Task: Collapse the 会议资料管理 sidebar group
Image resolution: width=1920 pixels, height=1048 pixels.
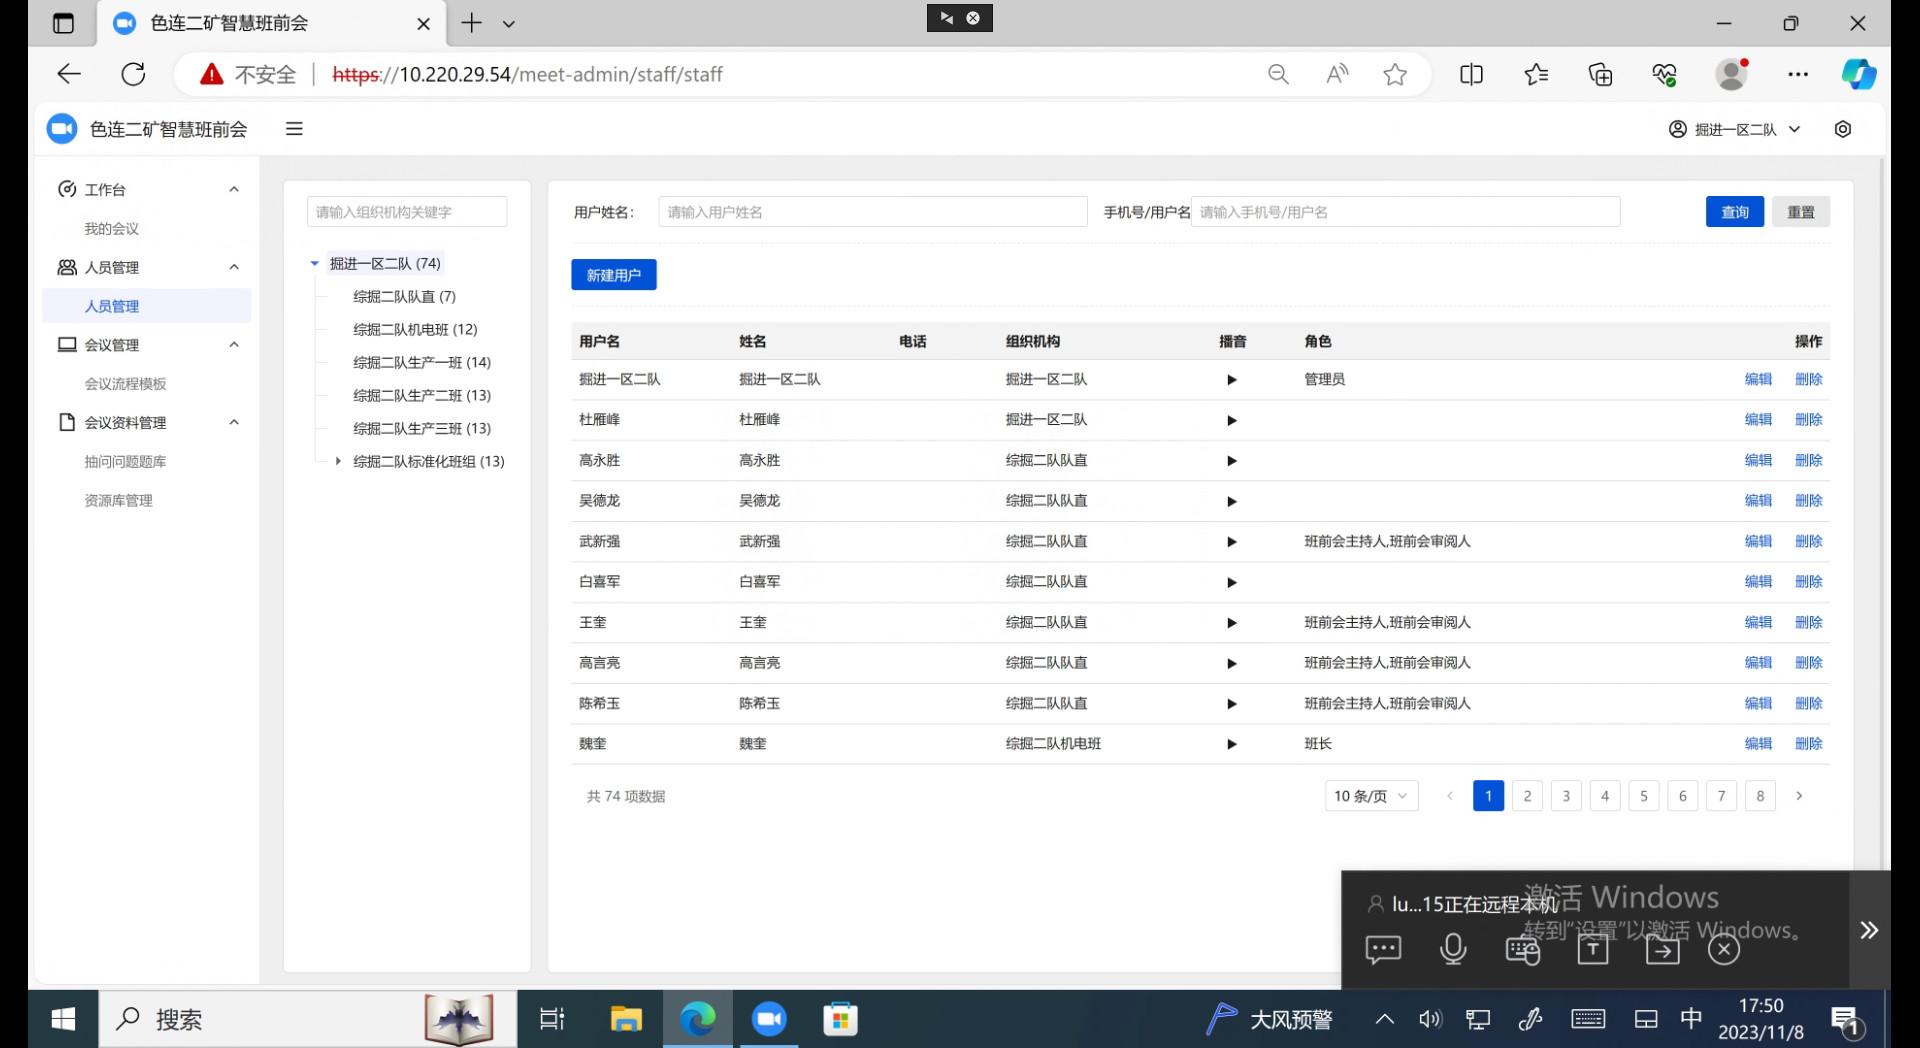Action: point(234,423)
